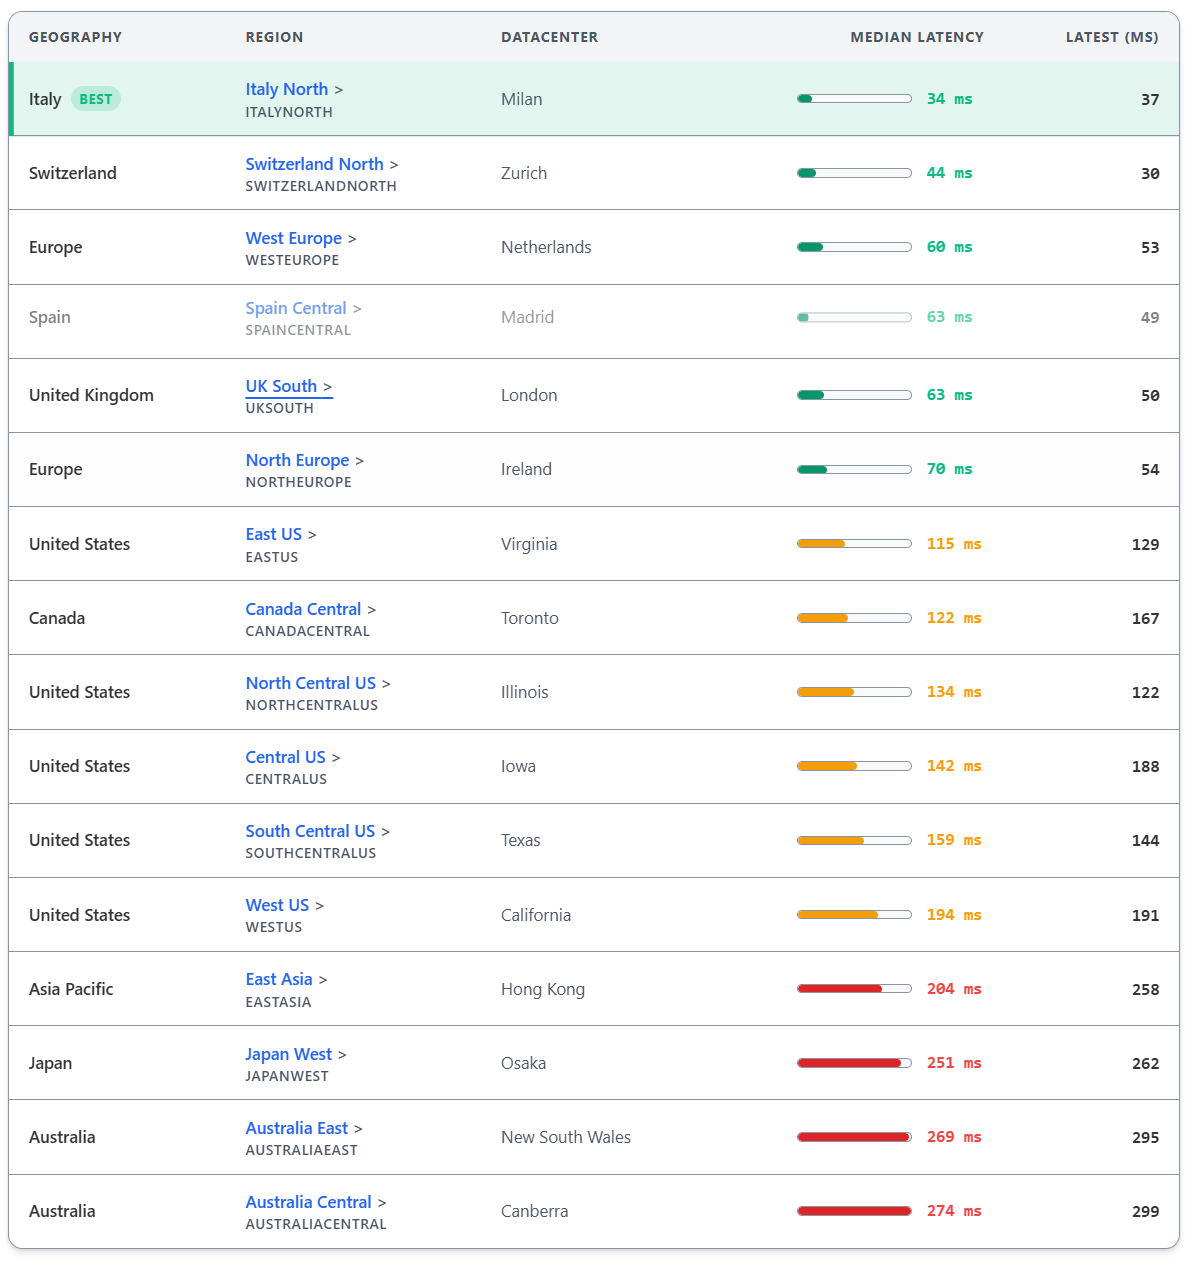1202x1269 pixels.
Task: Click the latency bar for Milan
Action: (x=854, y=99)
